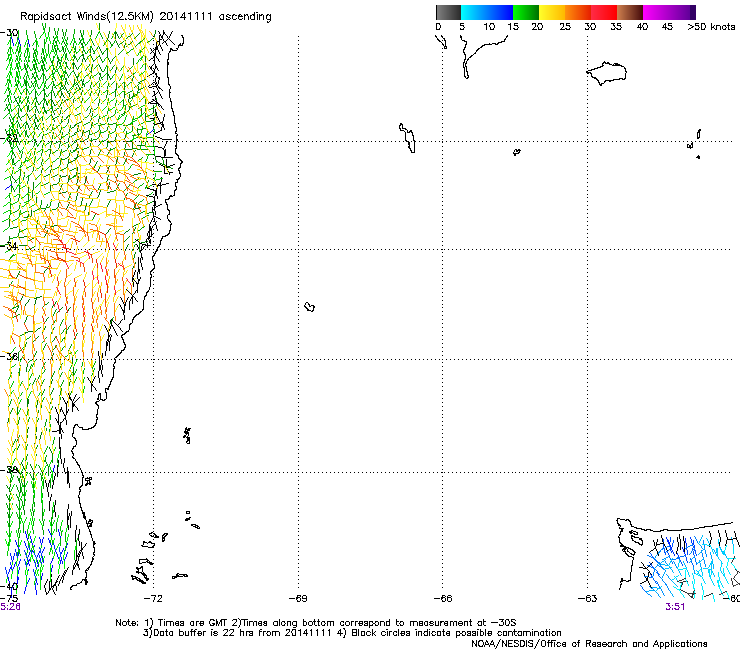Click the '15' legend scale label

[x=513, y=27]
